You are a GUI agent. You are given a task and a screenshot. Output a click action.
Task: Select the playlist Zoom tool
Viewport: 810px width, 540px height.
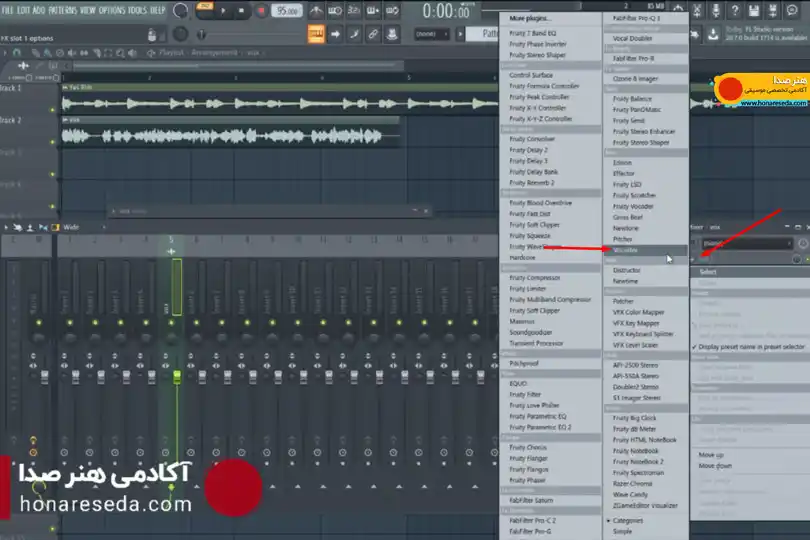click(120, 53)
